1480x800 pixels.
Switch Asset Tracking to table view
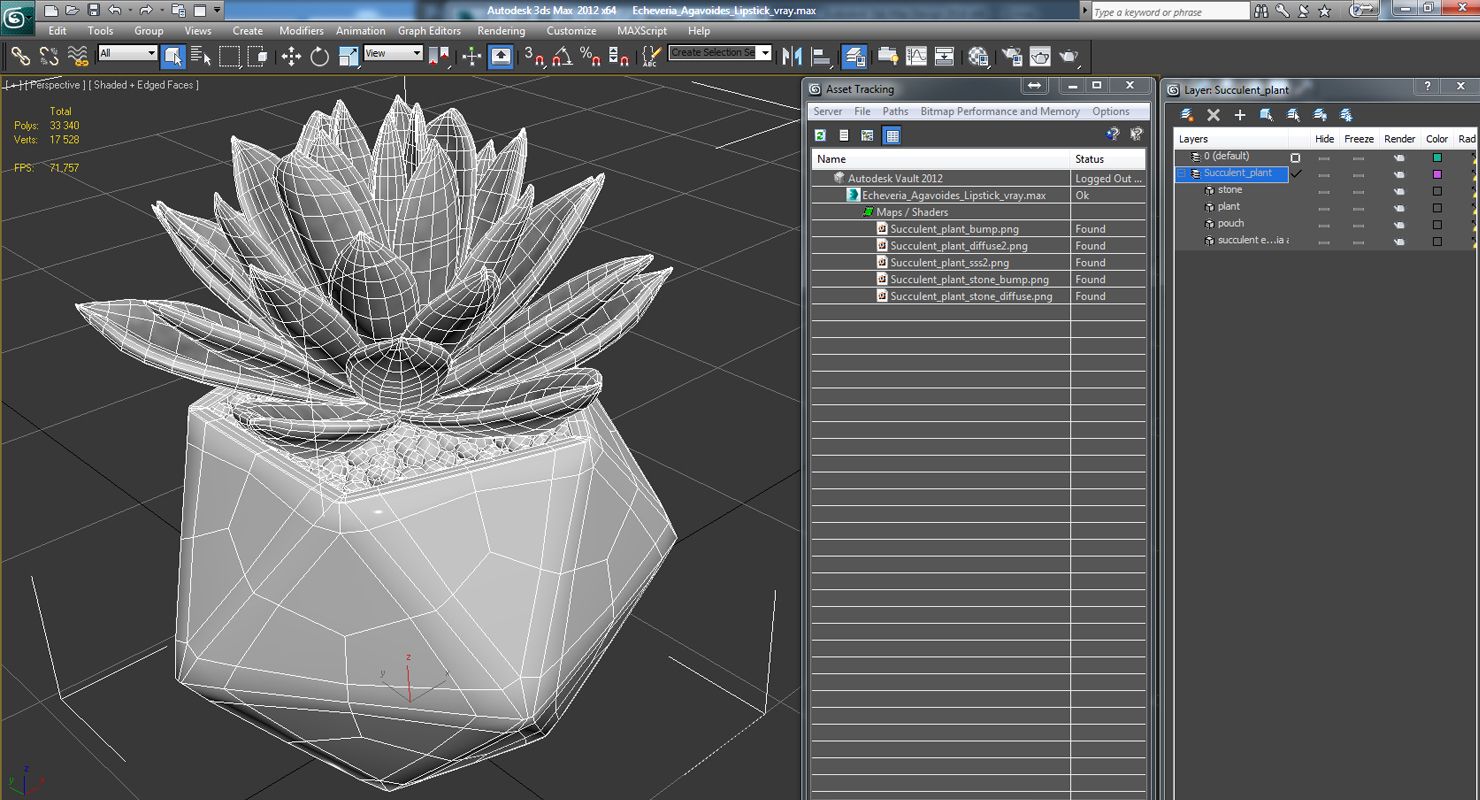(892, 135)
